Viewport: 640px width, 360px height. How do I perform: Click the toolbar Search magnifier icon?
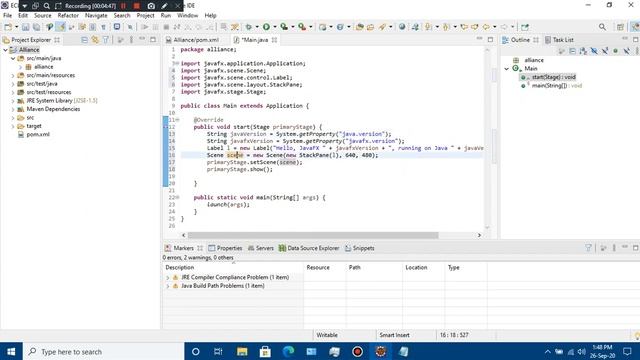(x=602, y=27)
